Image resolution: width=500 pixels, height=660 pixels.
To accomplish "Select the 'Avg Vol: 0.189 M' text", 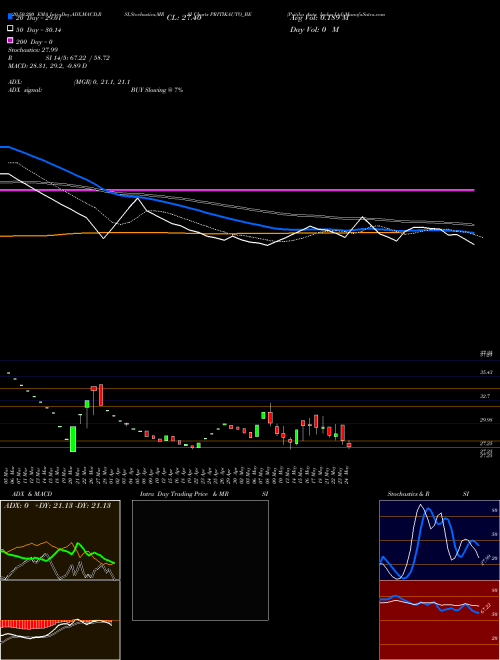I will (x=319, y=18).
